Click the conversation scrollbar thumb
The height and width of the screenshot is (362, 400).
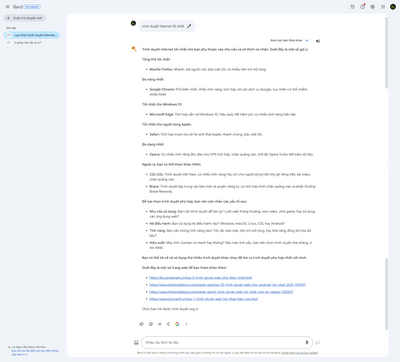coord(387,53)
